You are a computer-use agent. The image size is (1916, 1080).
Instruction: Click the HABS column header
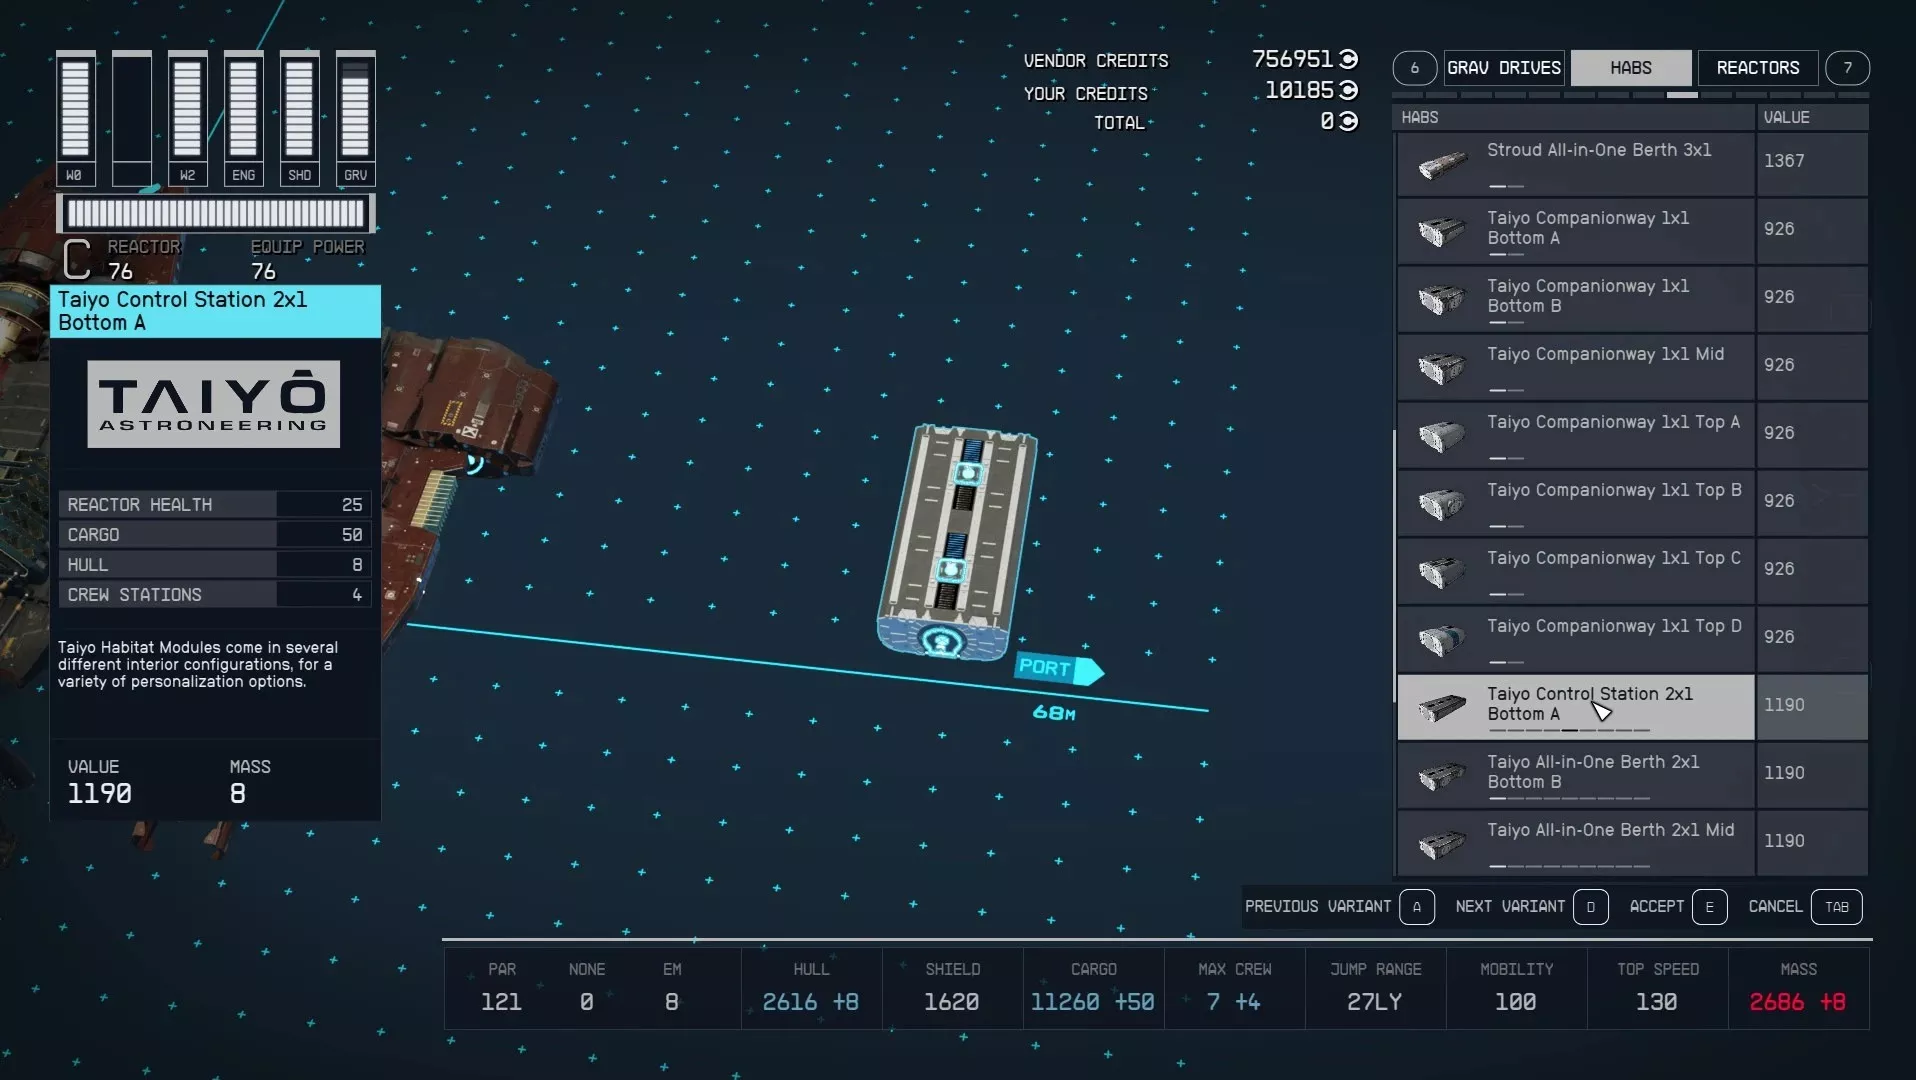tap(1574, 117)
